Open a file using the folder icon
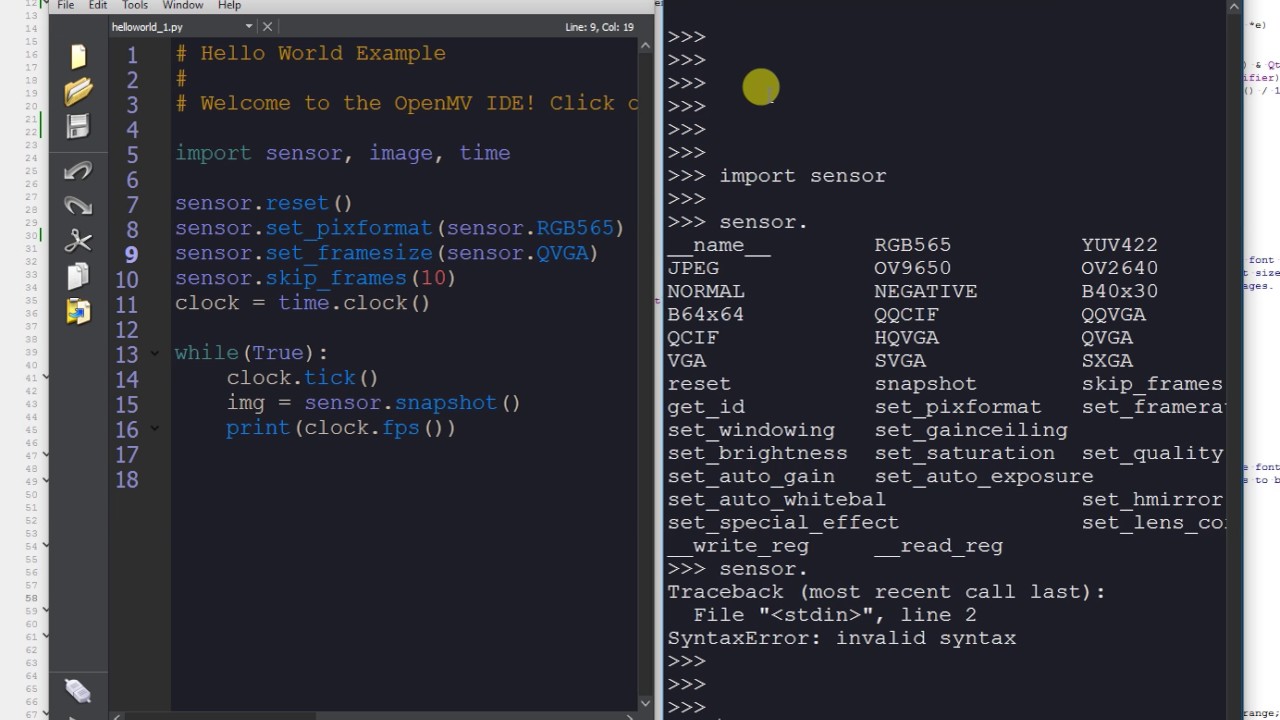Viewport: 1280px width, 720px height. (x=78, y=91)
